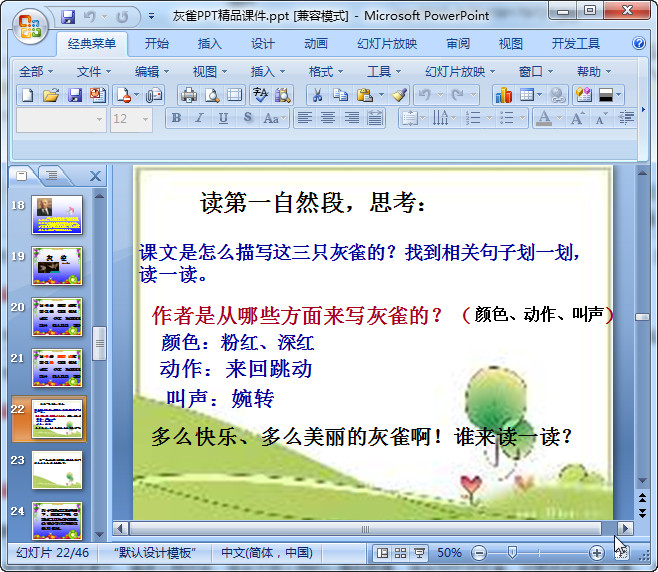
Task: Expand the 编辑 dropdown menu
Action: [x=151, y=72]
